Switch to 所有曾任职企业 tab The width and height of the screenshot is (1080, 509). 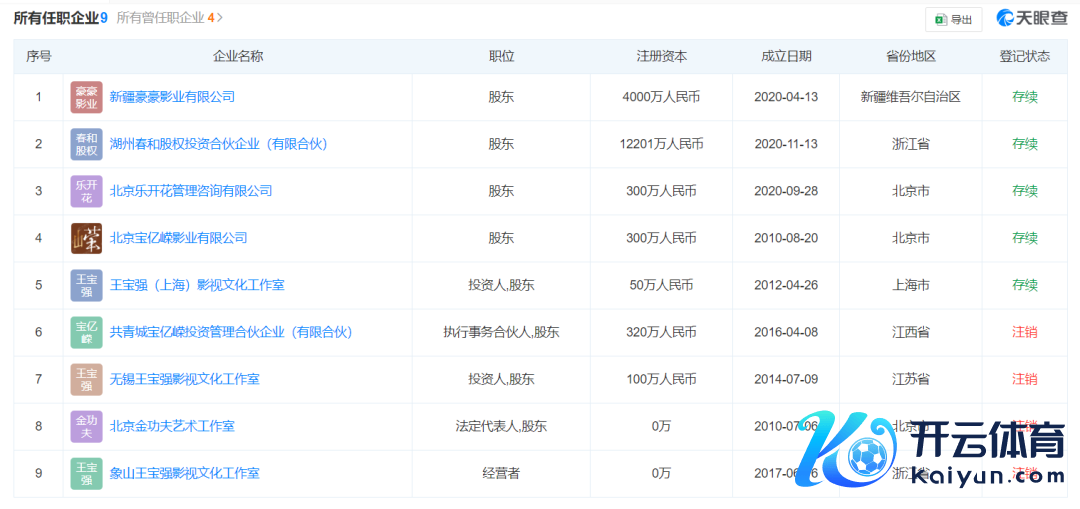coord(160,18)
